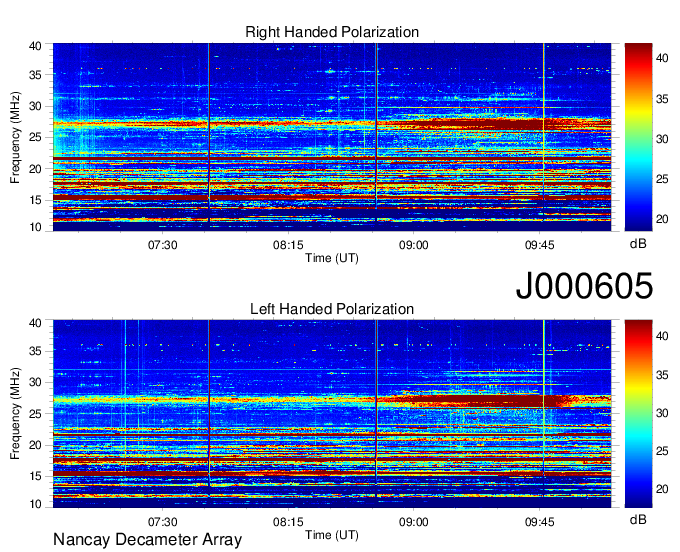Click the 09:00 tick label under the bottom plot
Image resolution: width=680 pixels, height=552 pixels.
413,522
